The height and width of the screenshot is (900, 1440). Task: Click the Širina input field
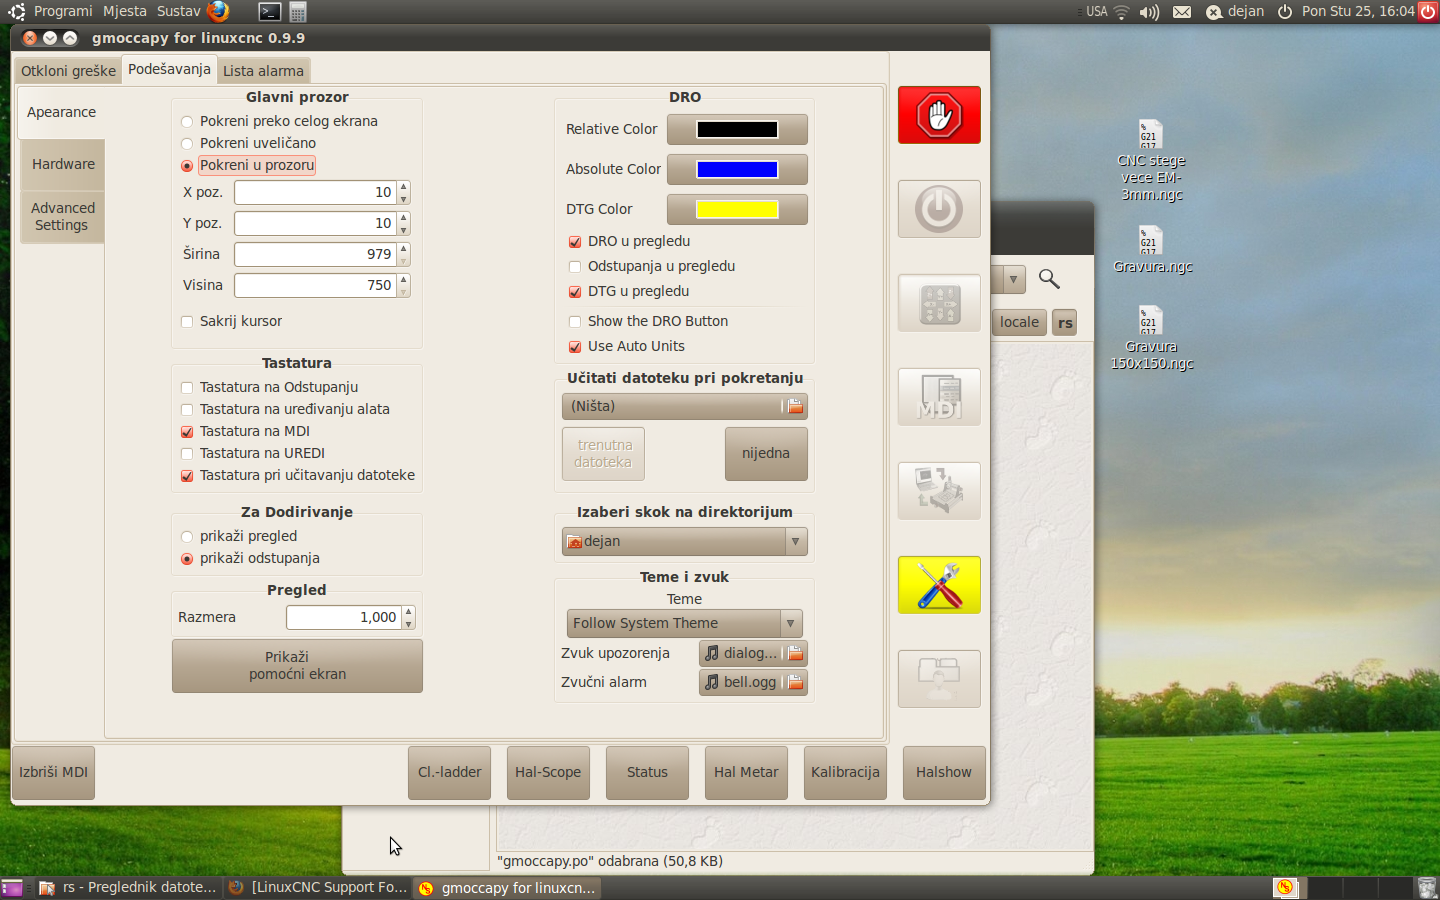[316, 254]
